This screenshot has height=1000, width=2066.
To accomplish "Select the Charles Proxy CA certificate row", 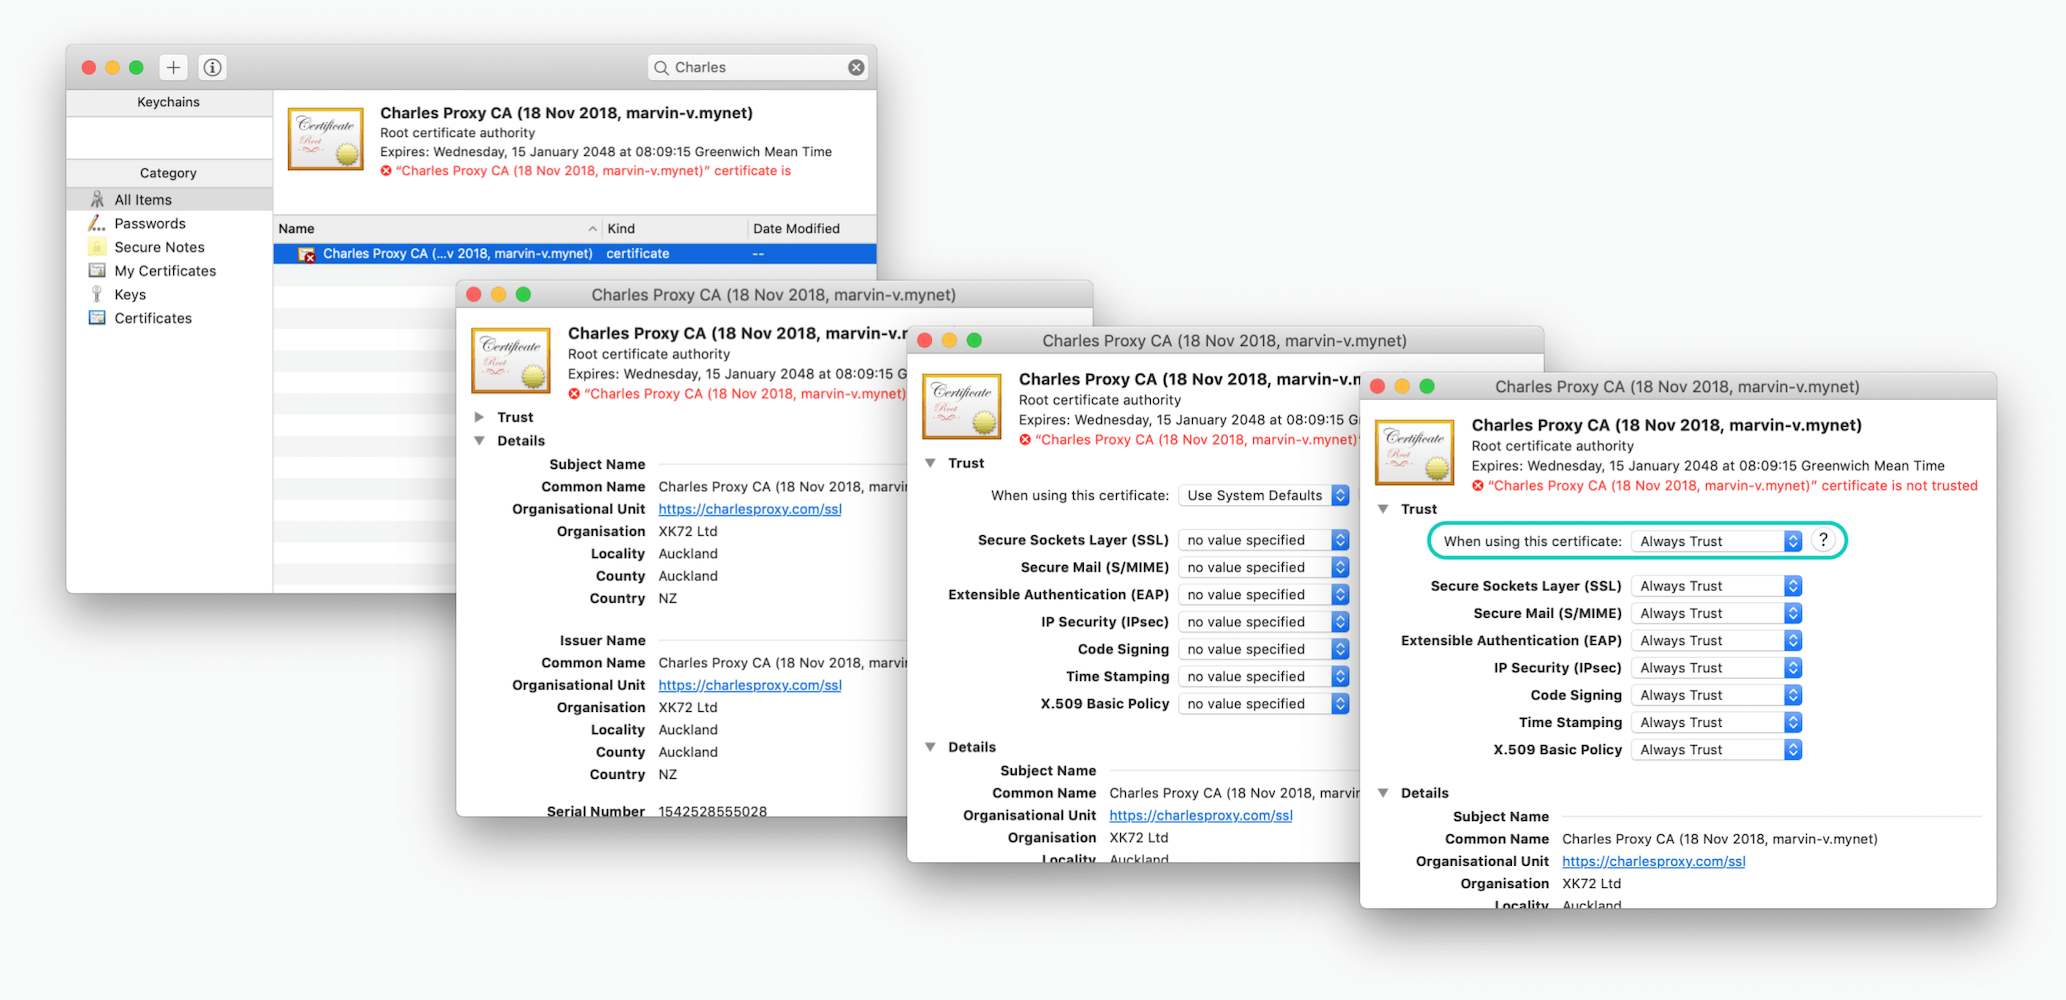I will [575, 254].
